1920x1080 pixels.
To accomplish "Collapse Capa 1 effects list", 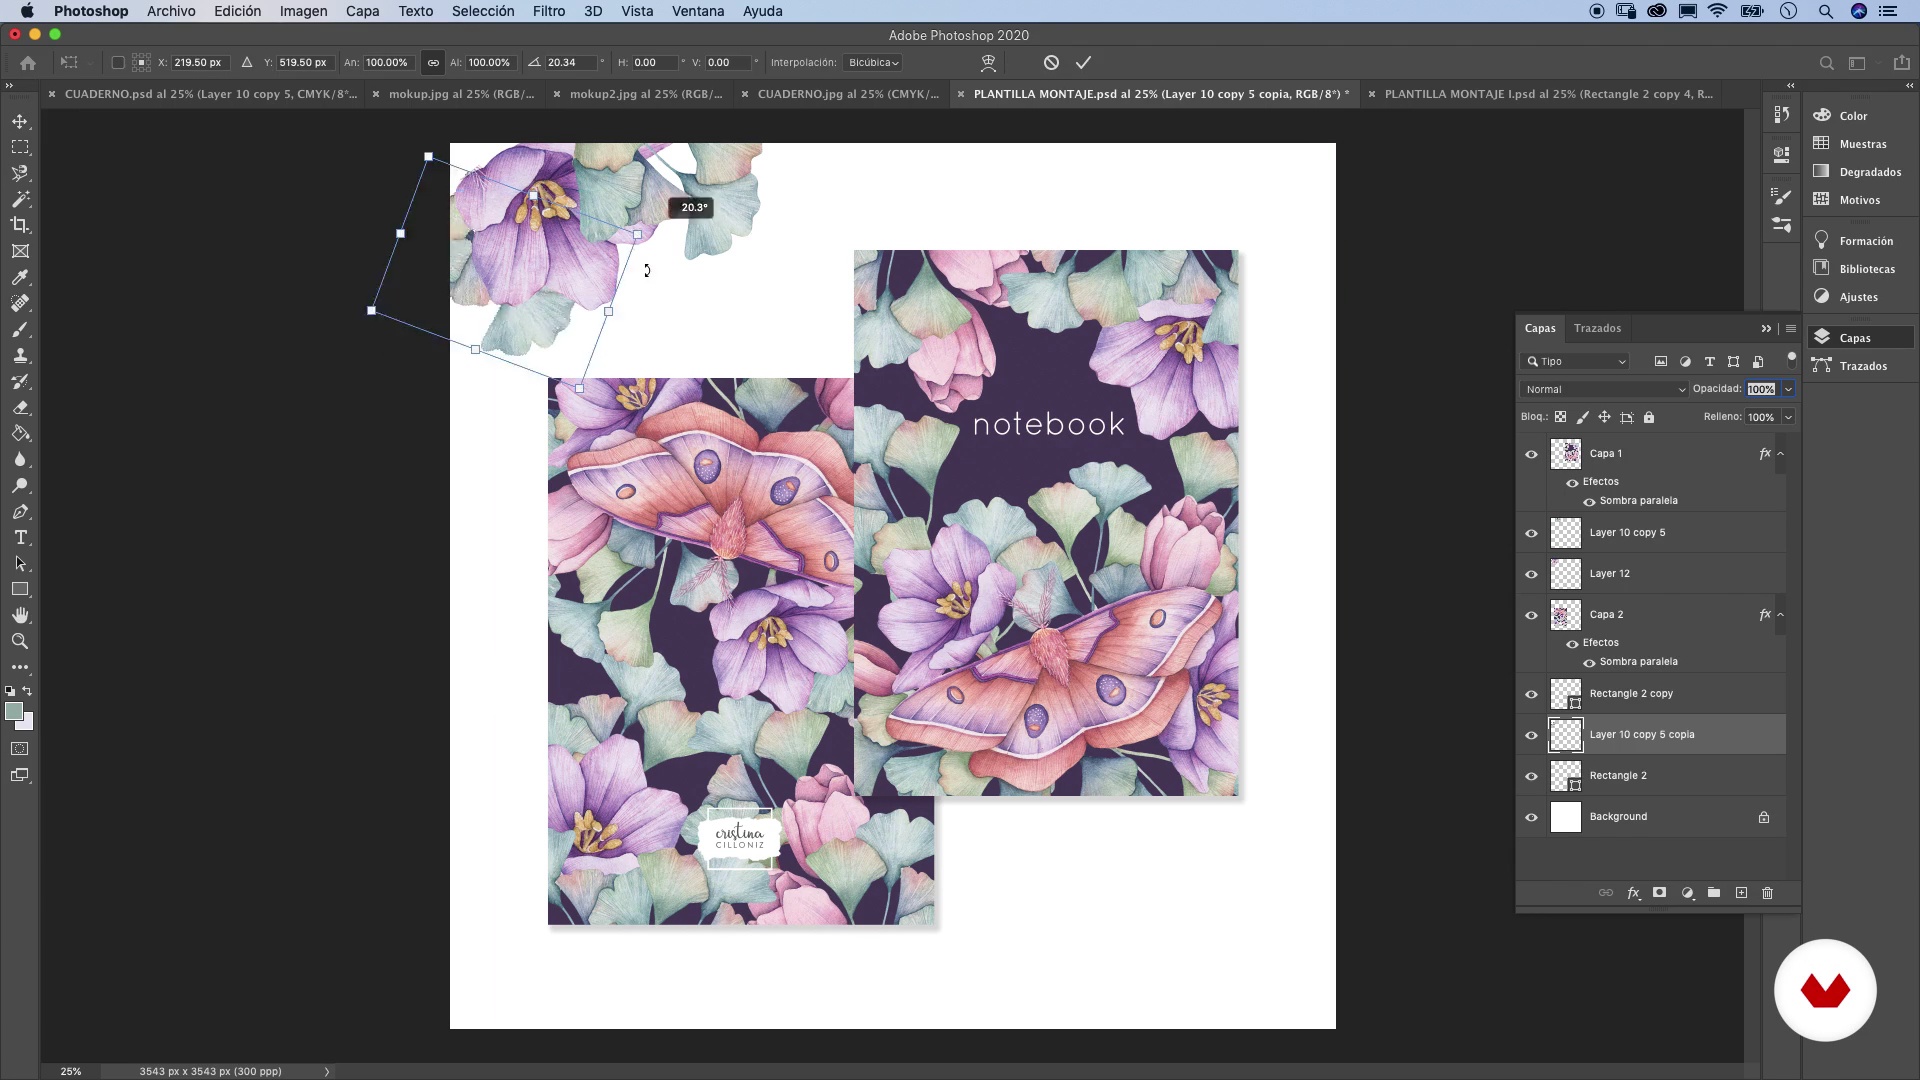I will [x=1781, y=454].
